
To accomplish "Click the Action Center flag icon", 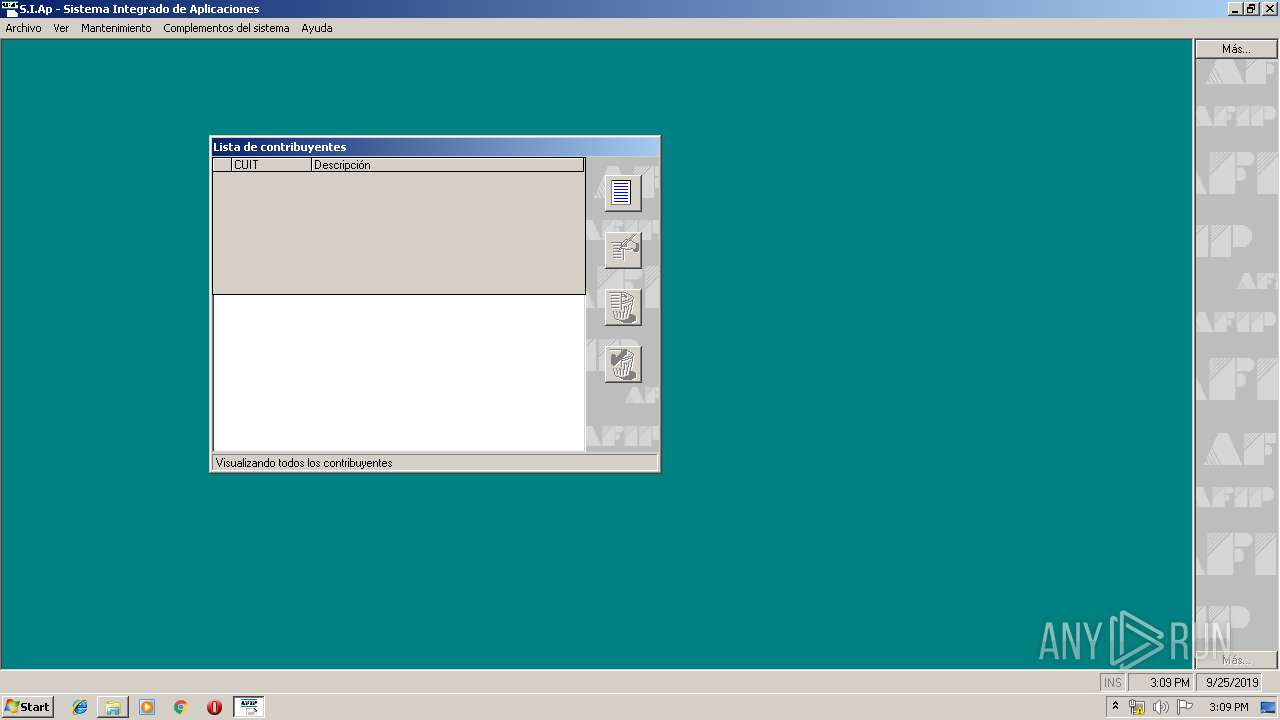I will pos(1184,707).
